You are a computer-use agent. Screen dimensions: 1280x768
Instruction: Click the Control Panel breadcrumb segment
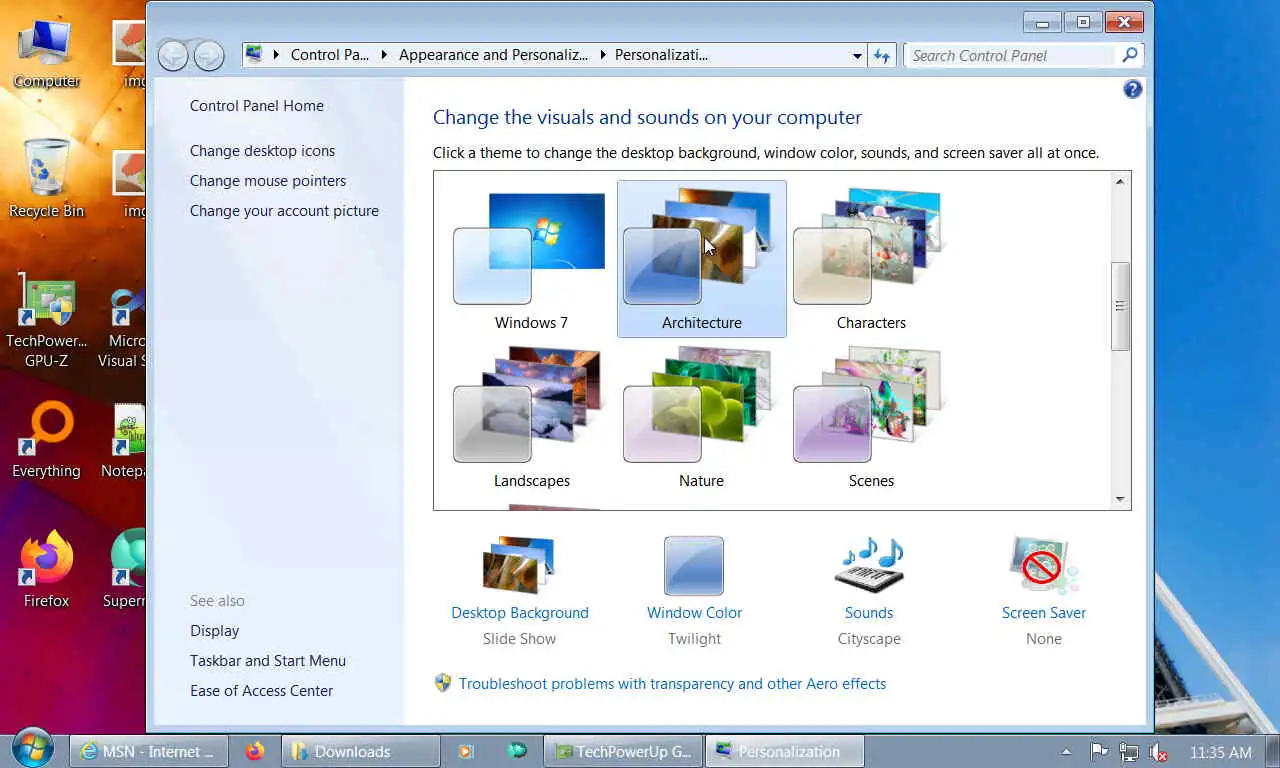tap(330, 55)
